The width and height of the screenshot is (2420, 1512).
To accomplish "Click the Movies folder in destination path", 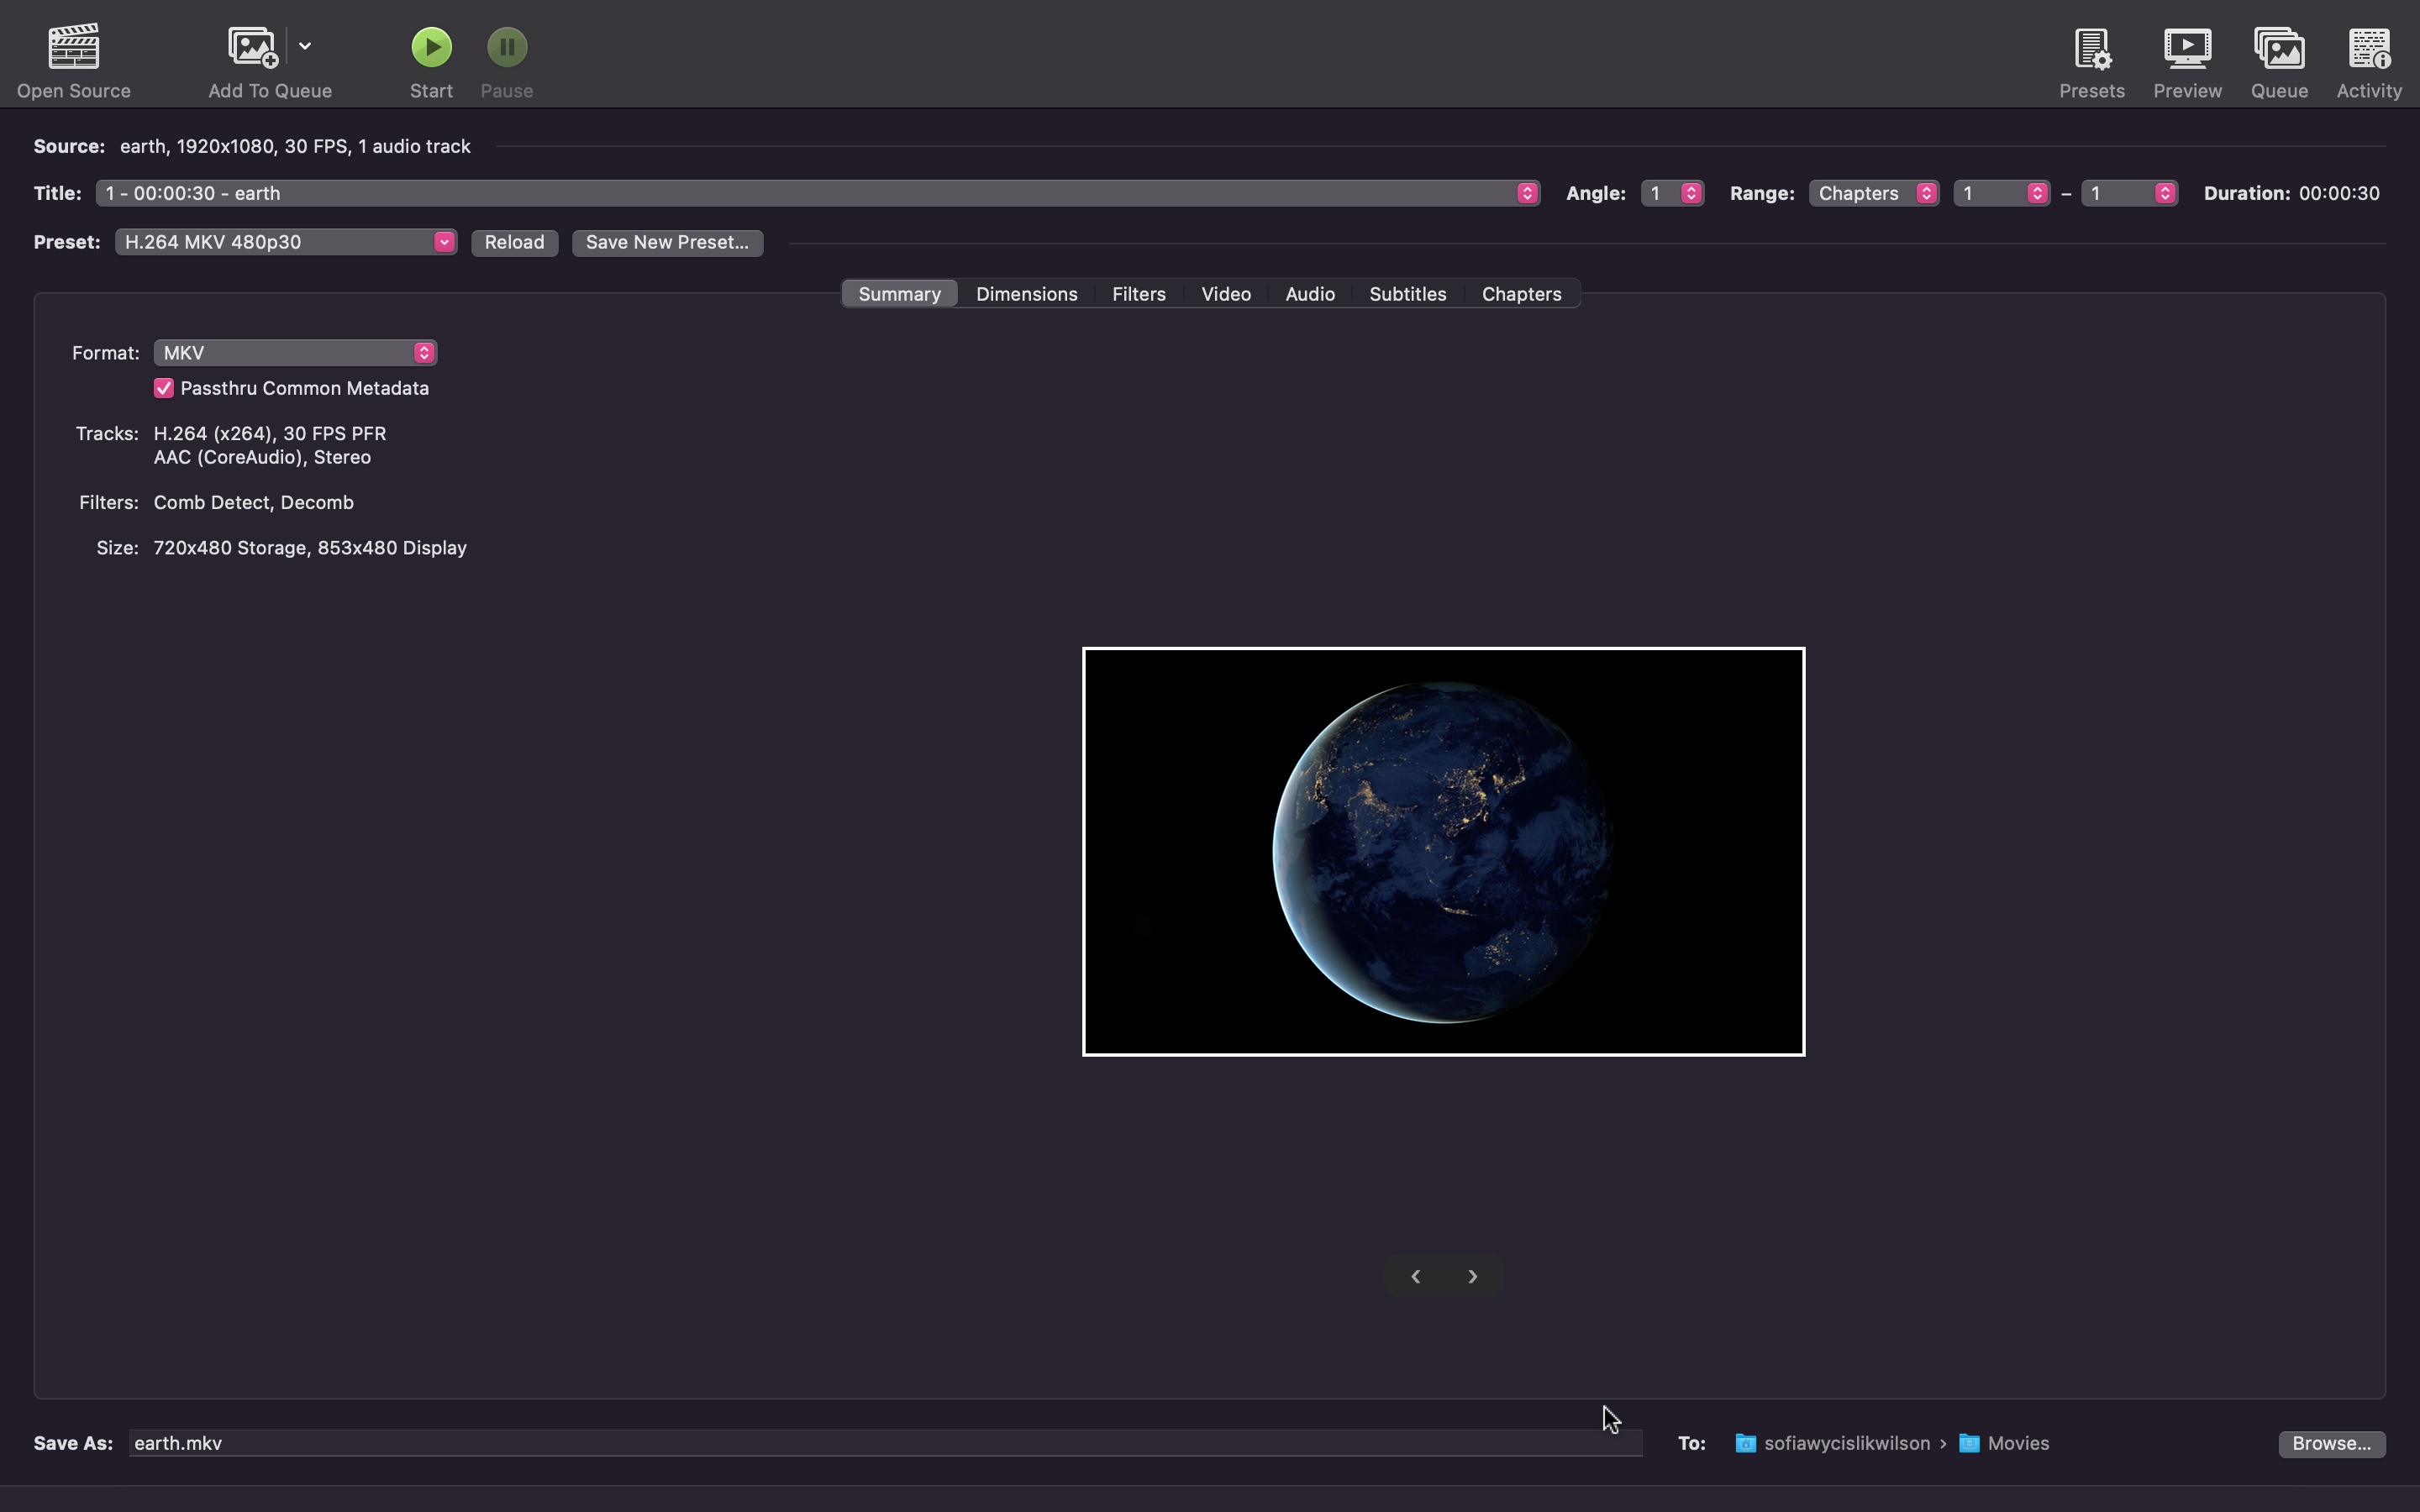I will pos(2004,1443).
